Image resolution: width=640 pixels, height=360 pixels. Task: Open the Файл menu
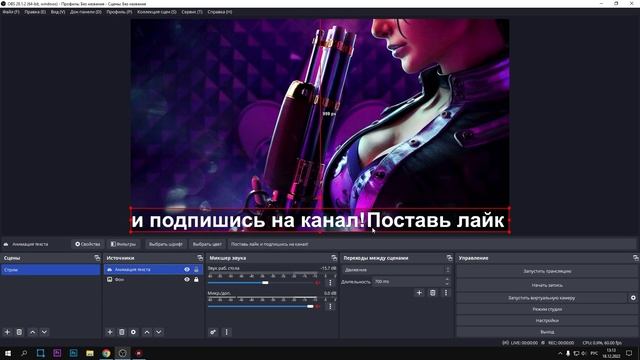click(11, 12)
